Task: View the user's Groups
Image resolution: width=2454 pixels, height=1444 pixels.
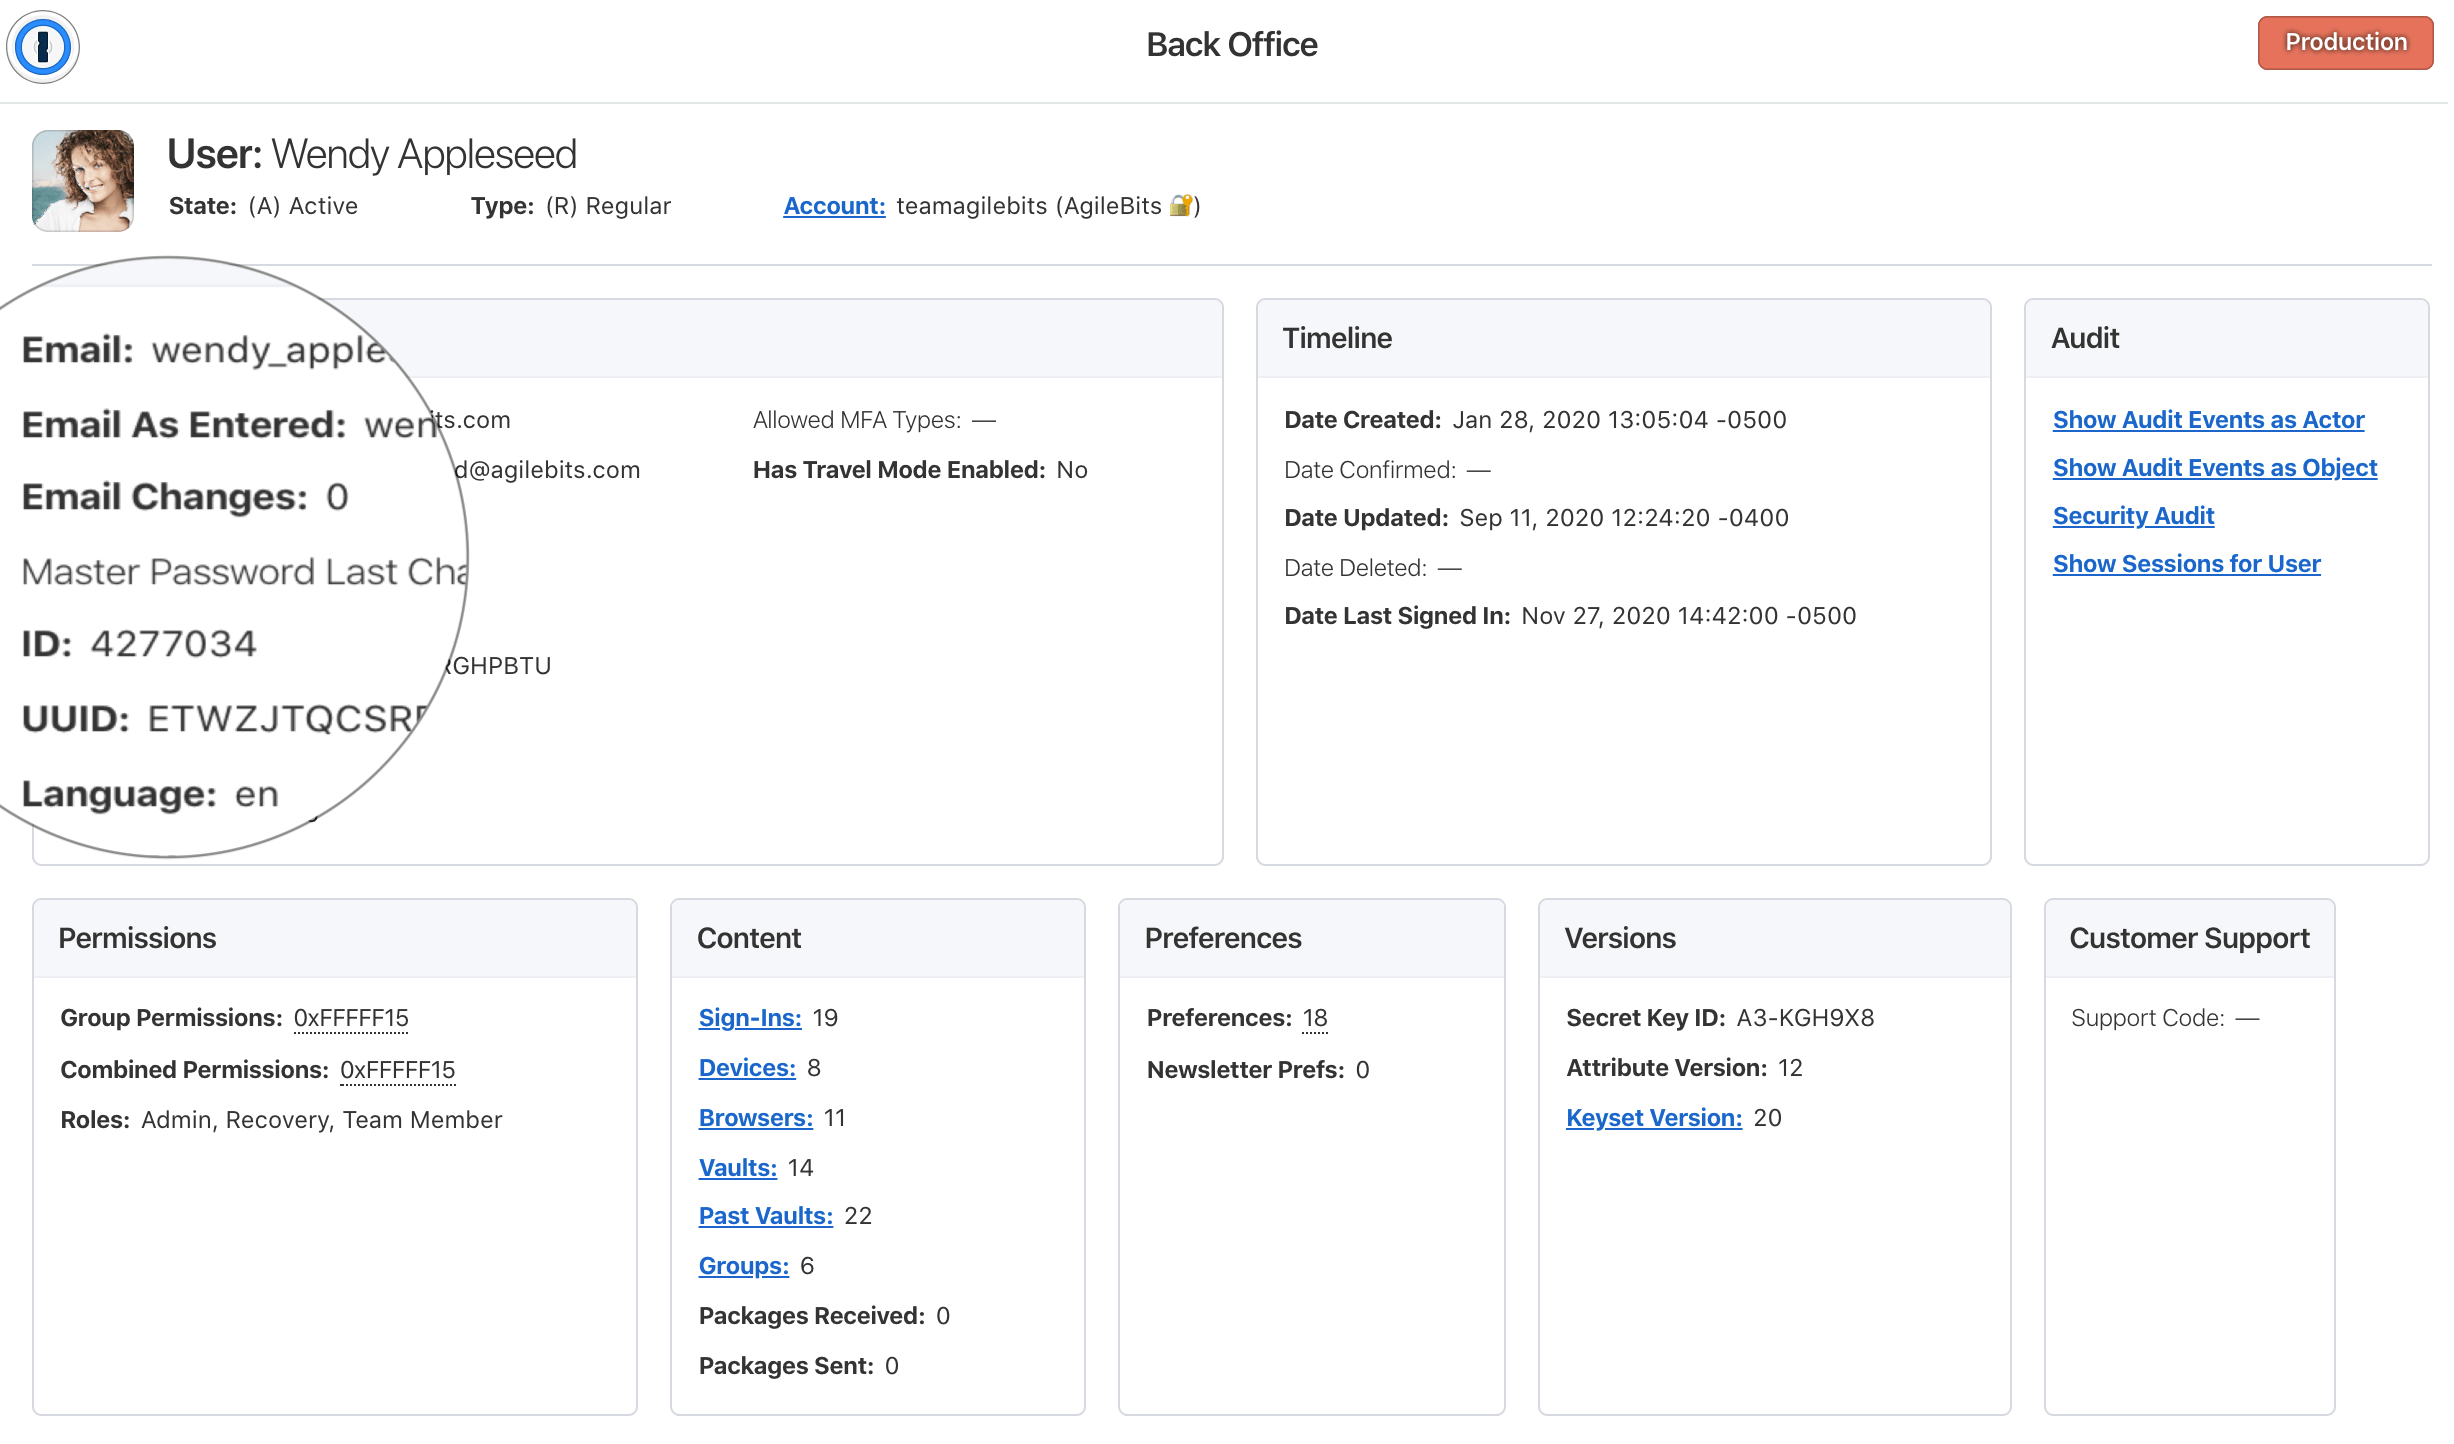Action: (743, 1265)
